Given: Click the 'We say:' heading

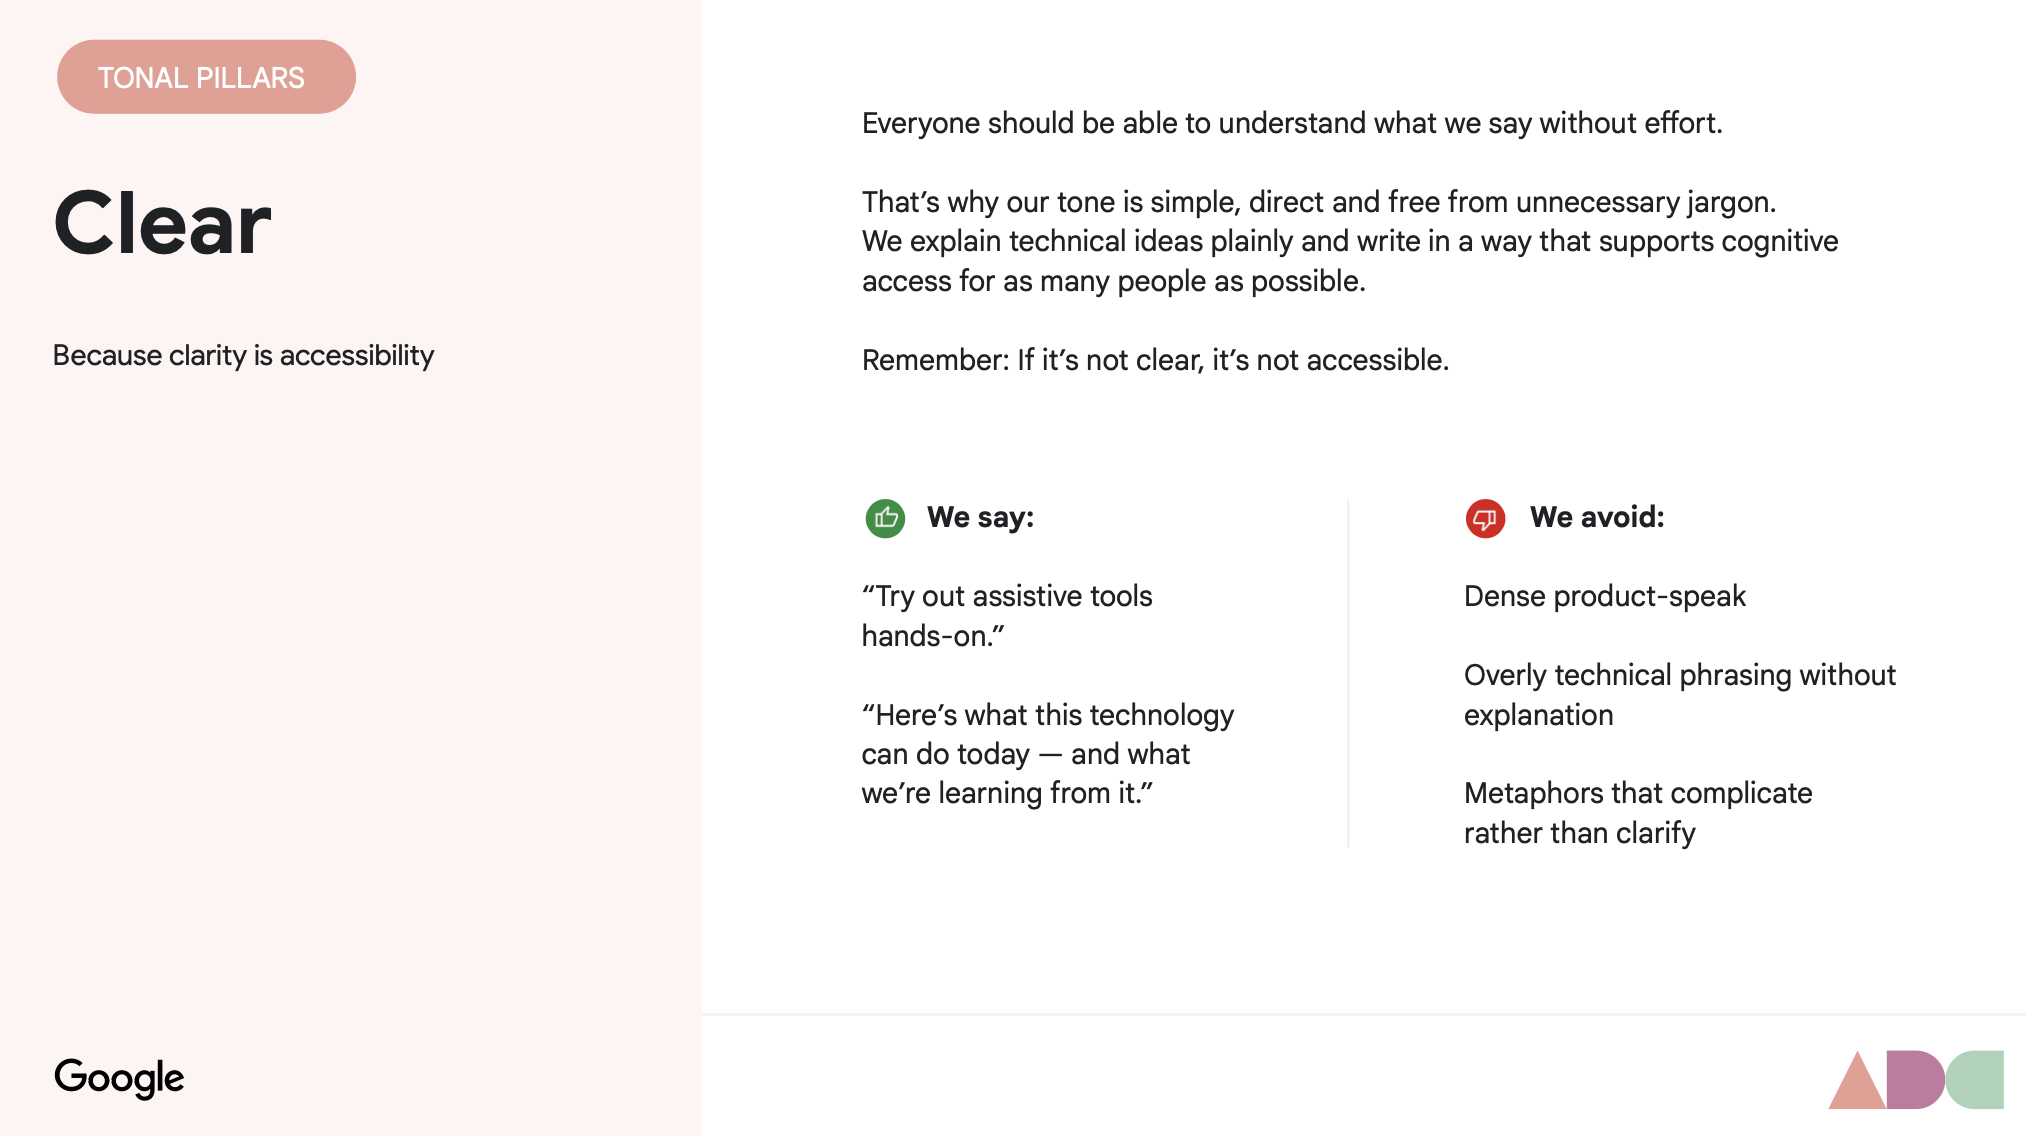Looking at the screenshot, I should 980,517.
